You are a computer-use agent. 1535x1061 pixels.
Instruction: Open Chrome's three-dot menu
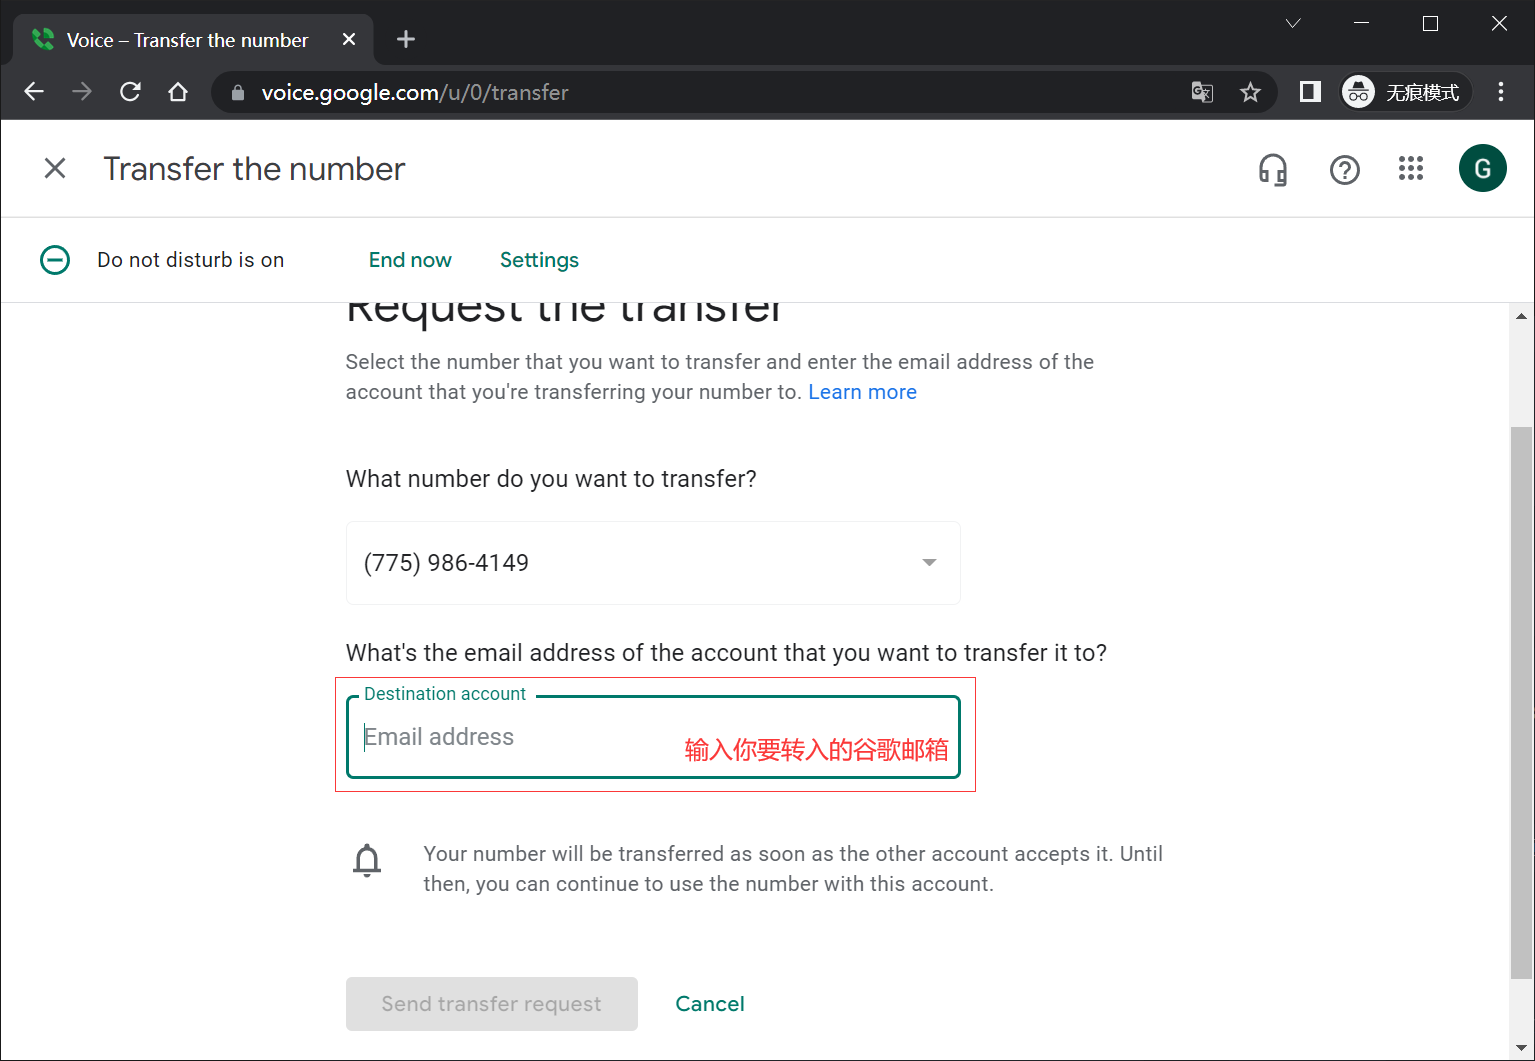(1500, 92)
